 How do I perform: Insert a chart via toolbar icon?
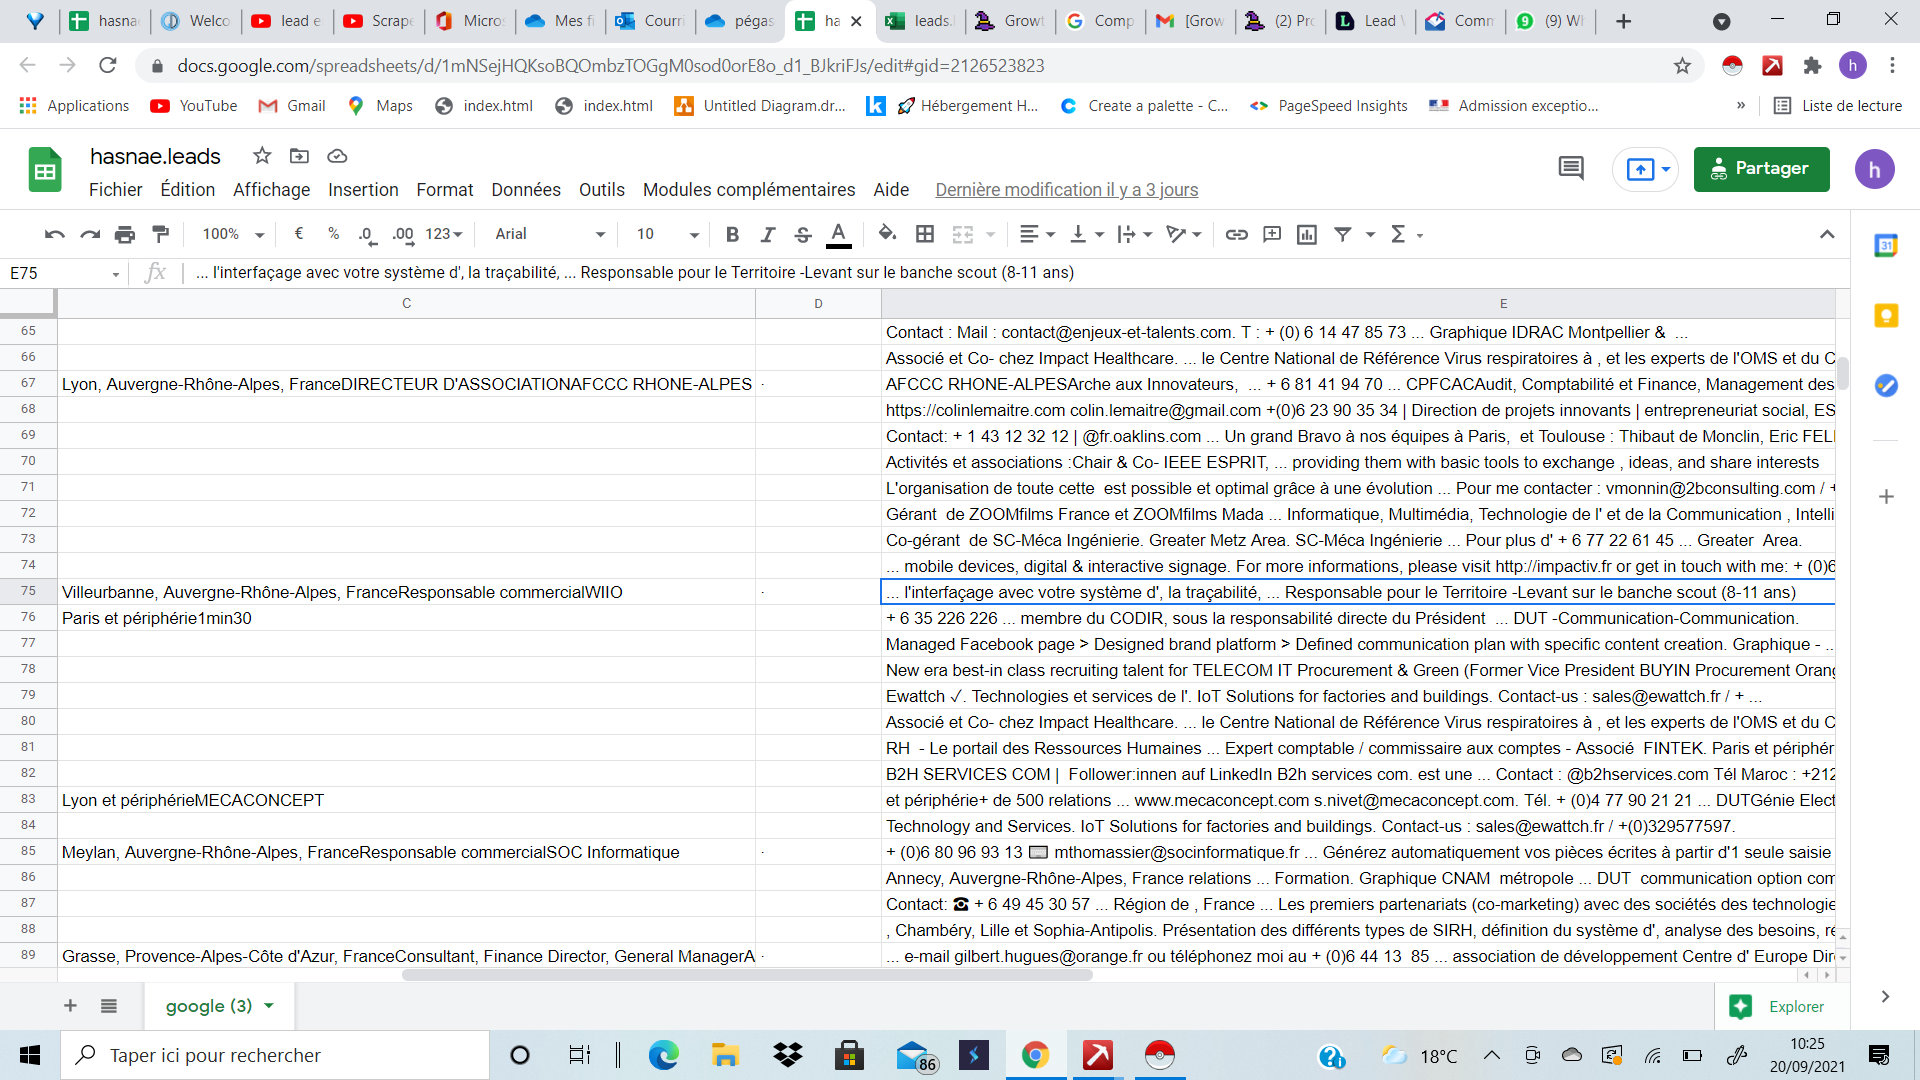(x=1307, y=234)
